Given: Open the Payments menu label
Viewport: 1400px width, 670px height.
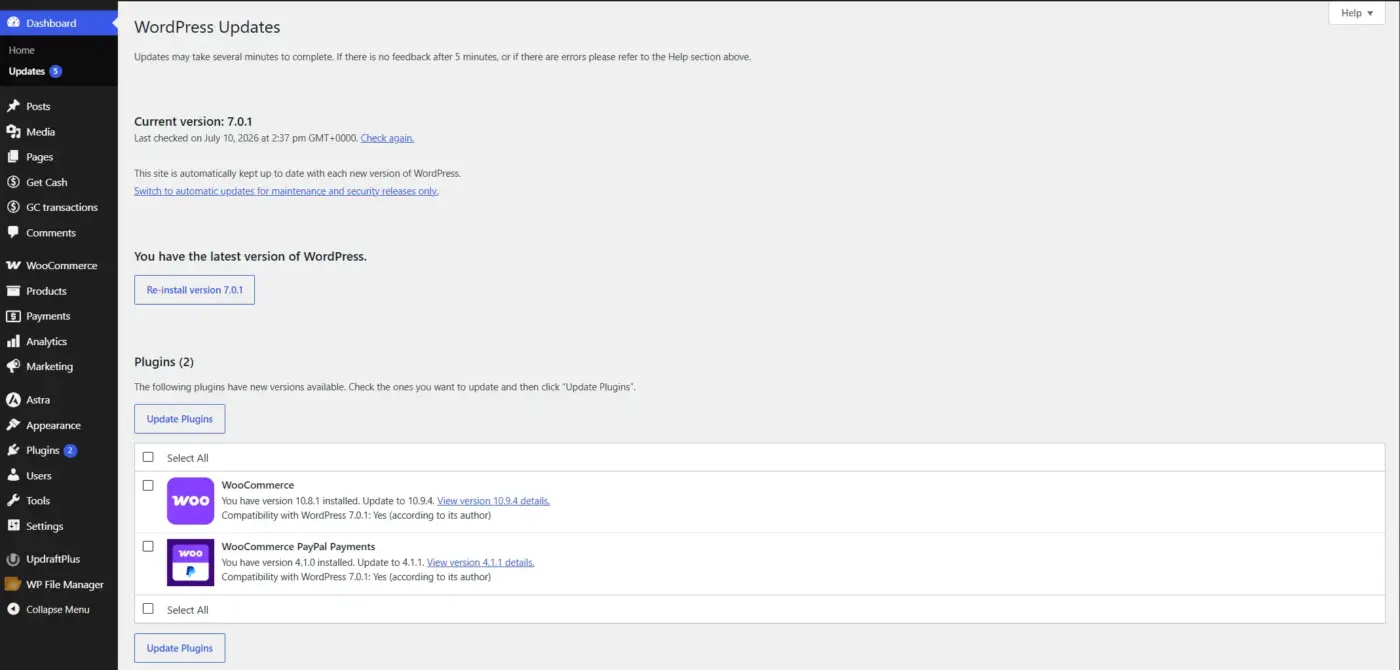Looking at the screenshot, I should tap(48, 316).
